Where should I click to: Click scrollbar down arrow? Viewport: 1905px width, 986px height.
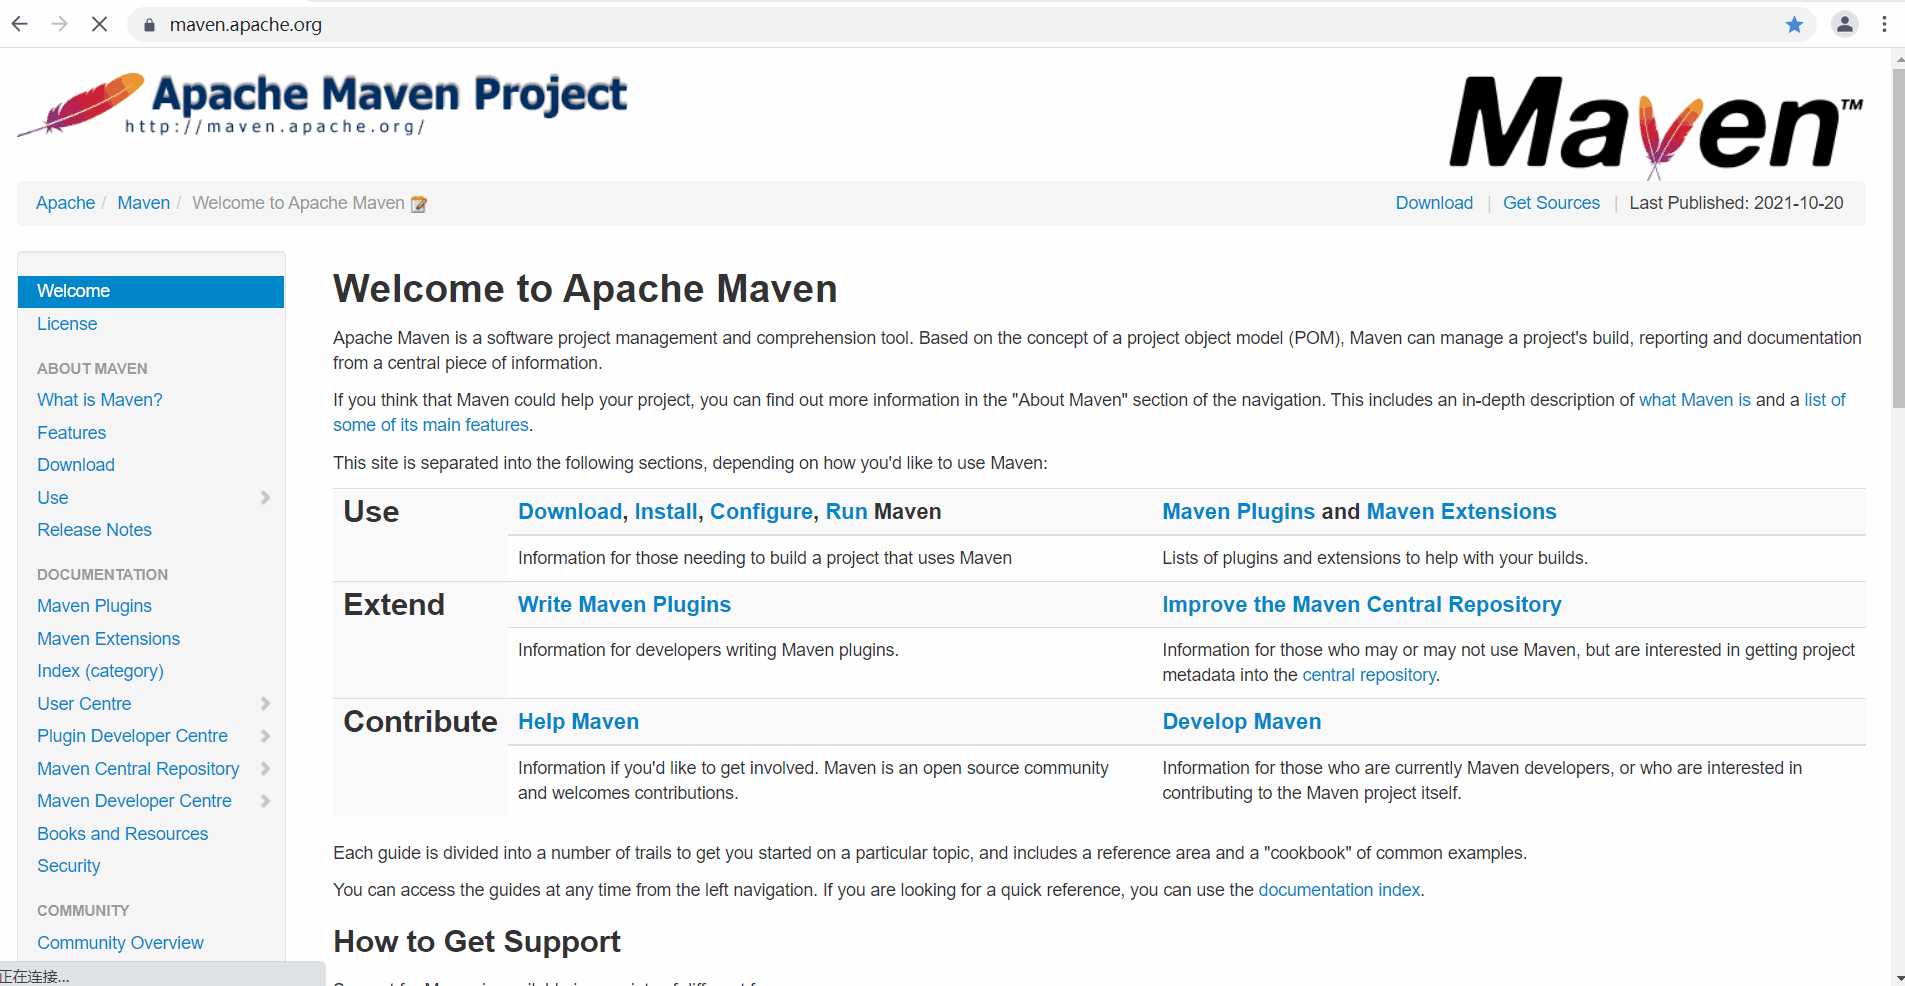click(x=1898, y=977)
